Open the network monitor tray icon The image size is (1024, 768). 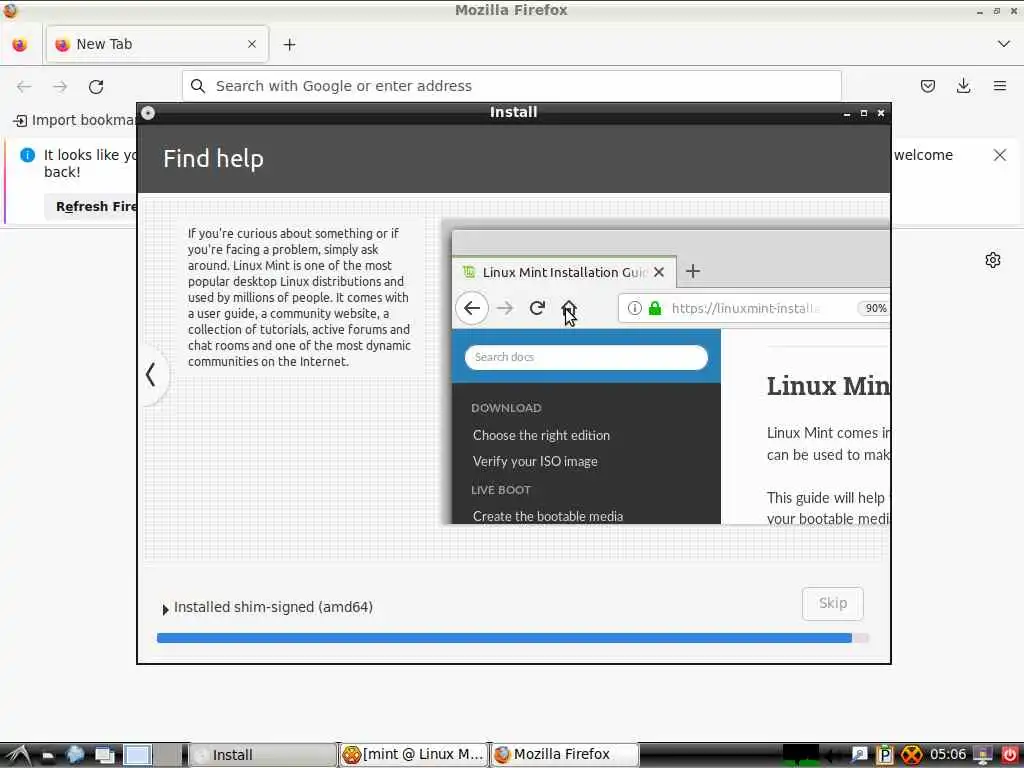[x=982, y=755]
